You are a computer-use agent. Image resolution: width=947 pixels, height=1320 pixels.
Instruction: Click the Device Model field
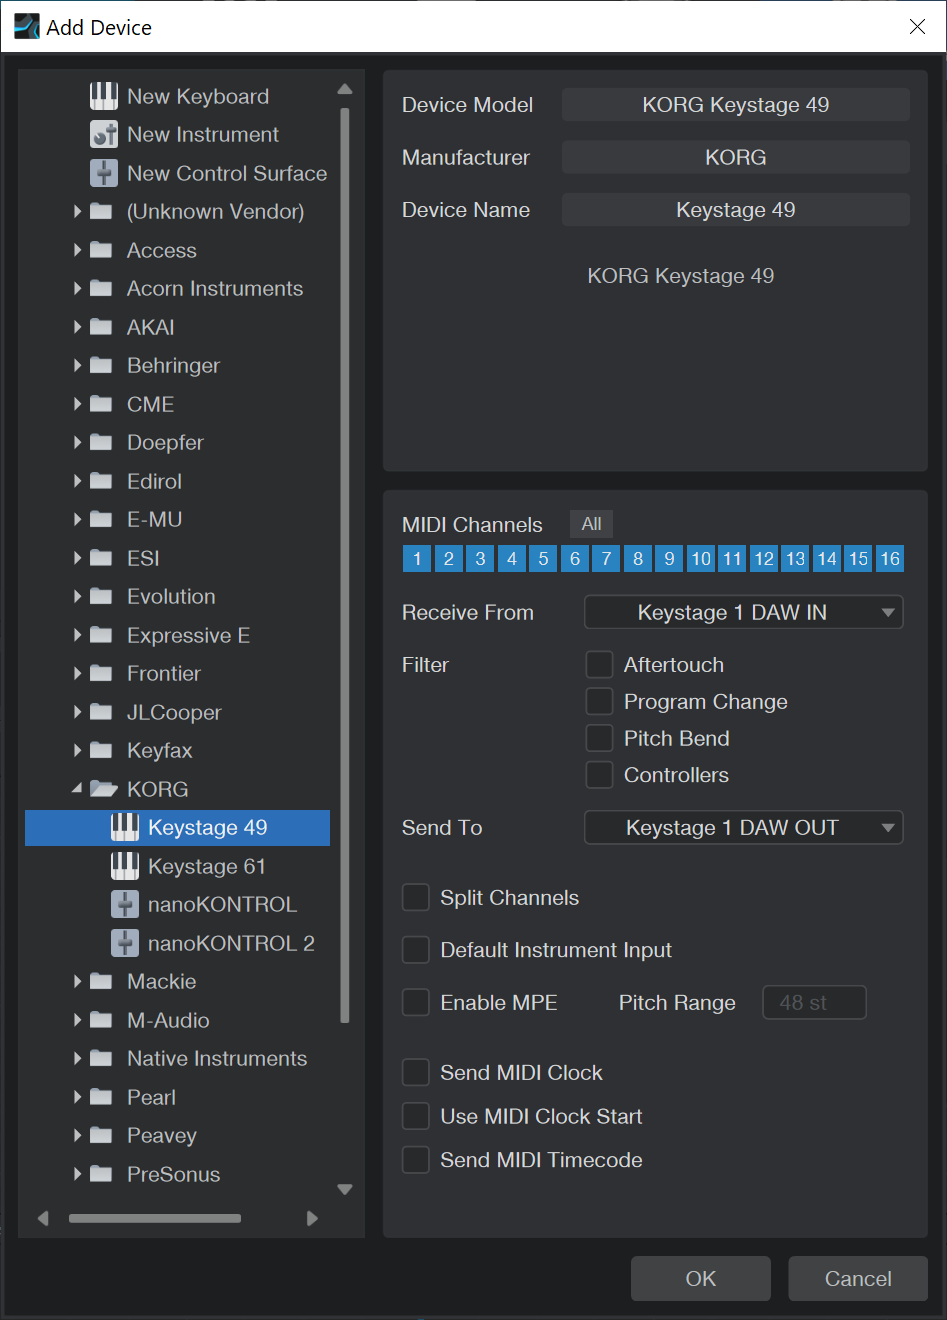(x=735, y=105)
